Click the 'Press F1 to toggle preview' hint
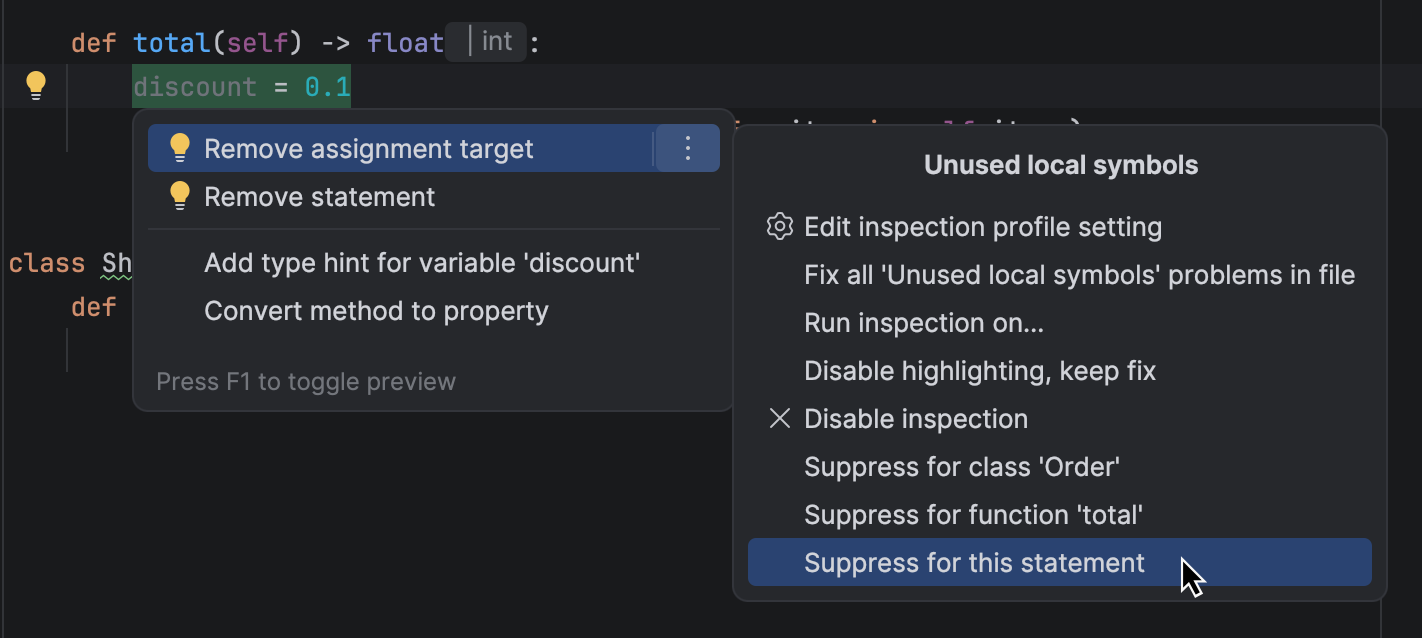The image size is (1422, 638). point(306,381)
